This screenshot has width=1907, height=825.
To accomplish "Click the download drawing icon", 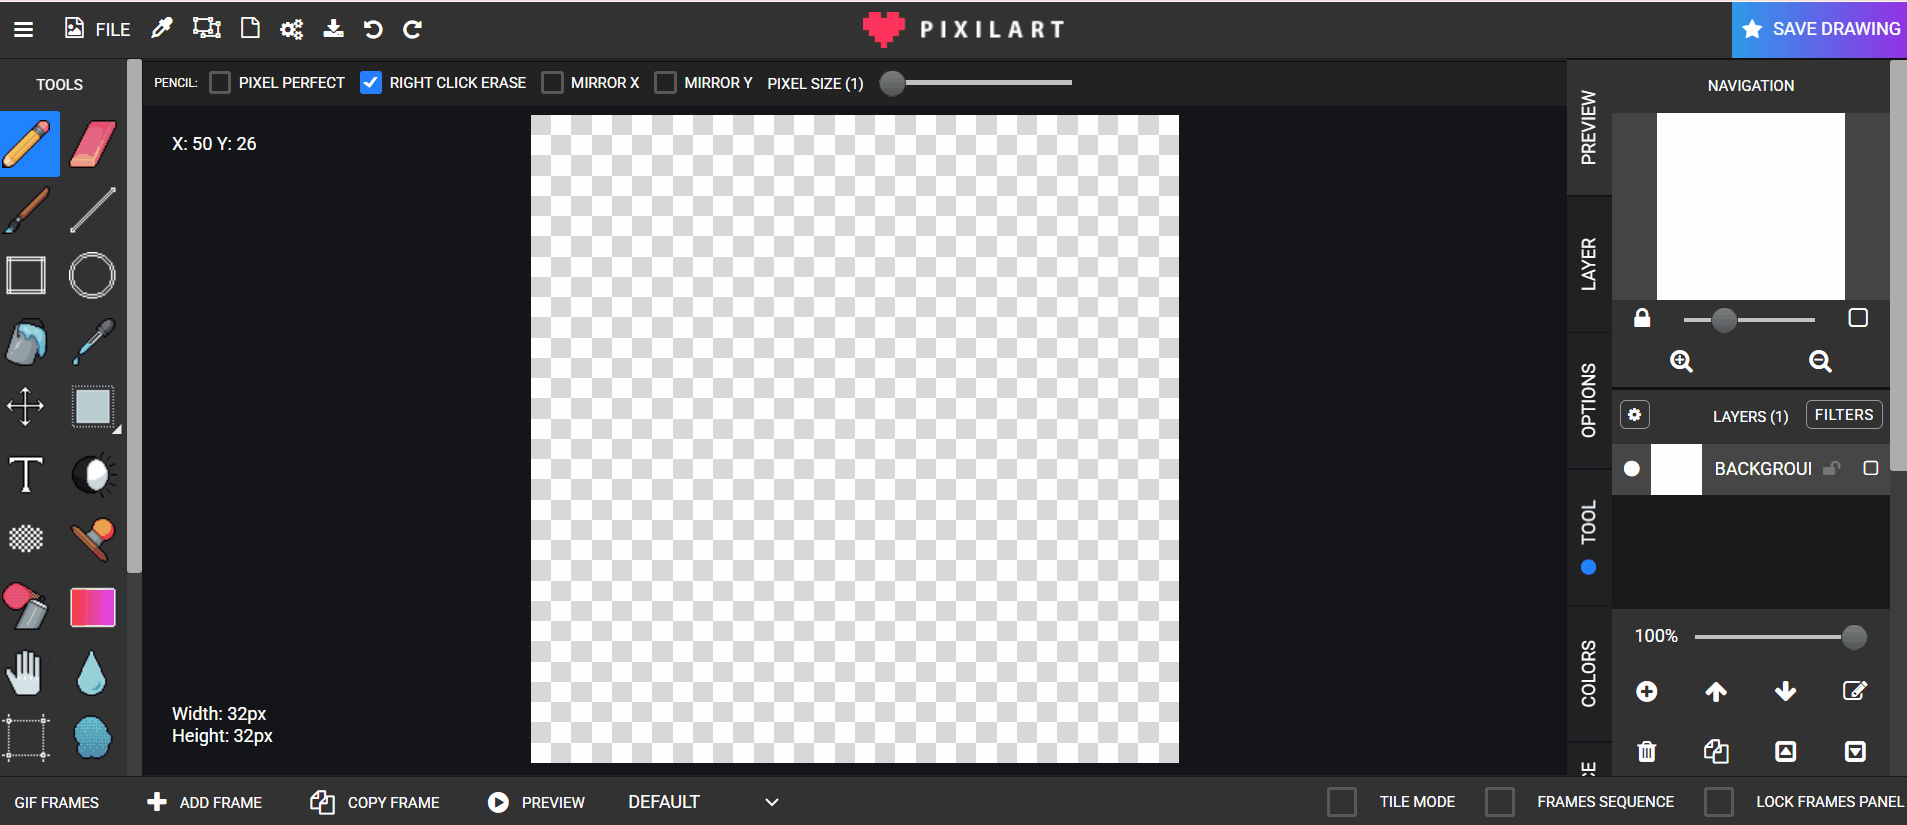I will [x=333, y=29].
